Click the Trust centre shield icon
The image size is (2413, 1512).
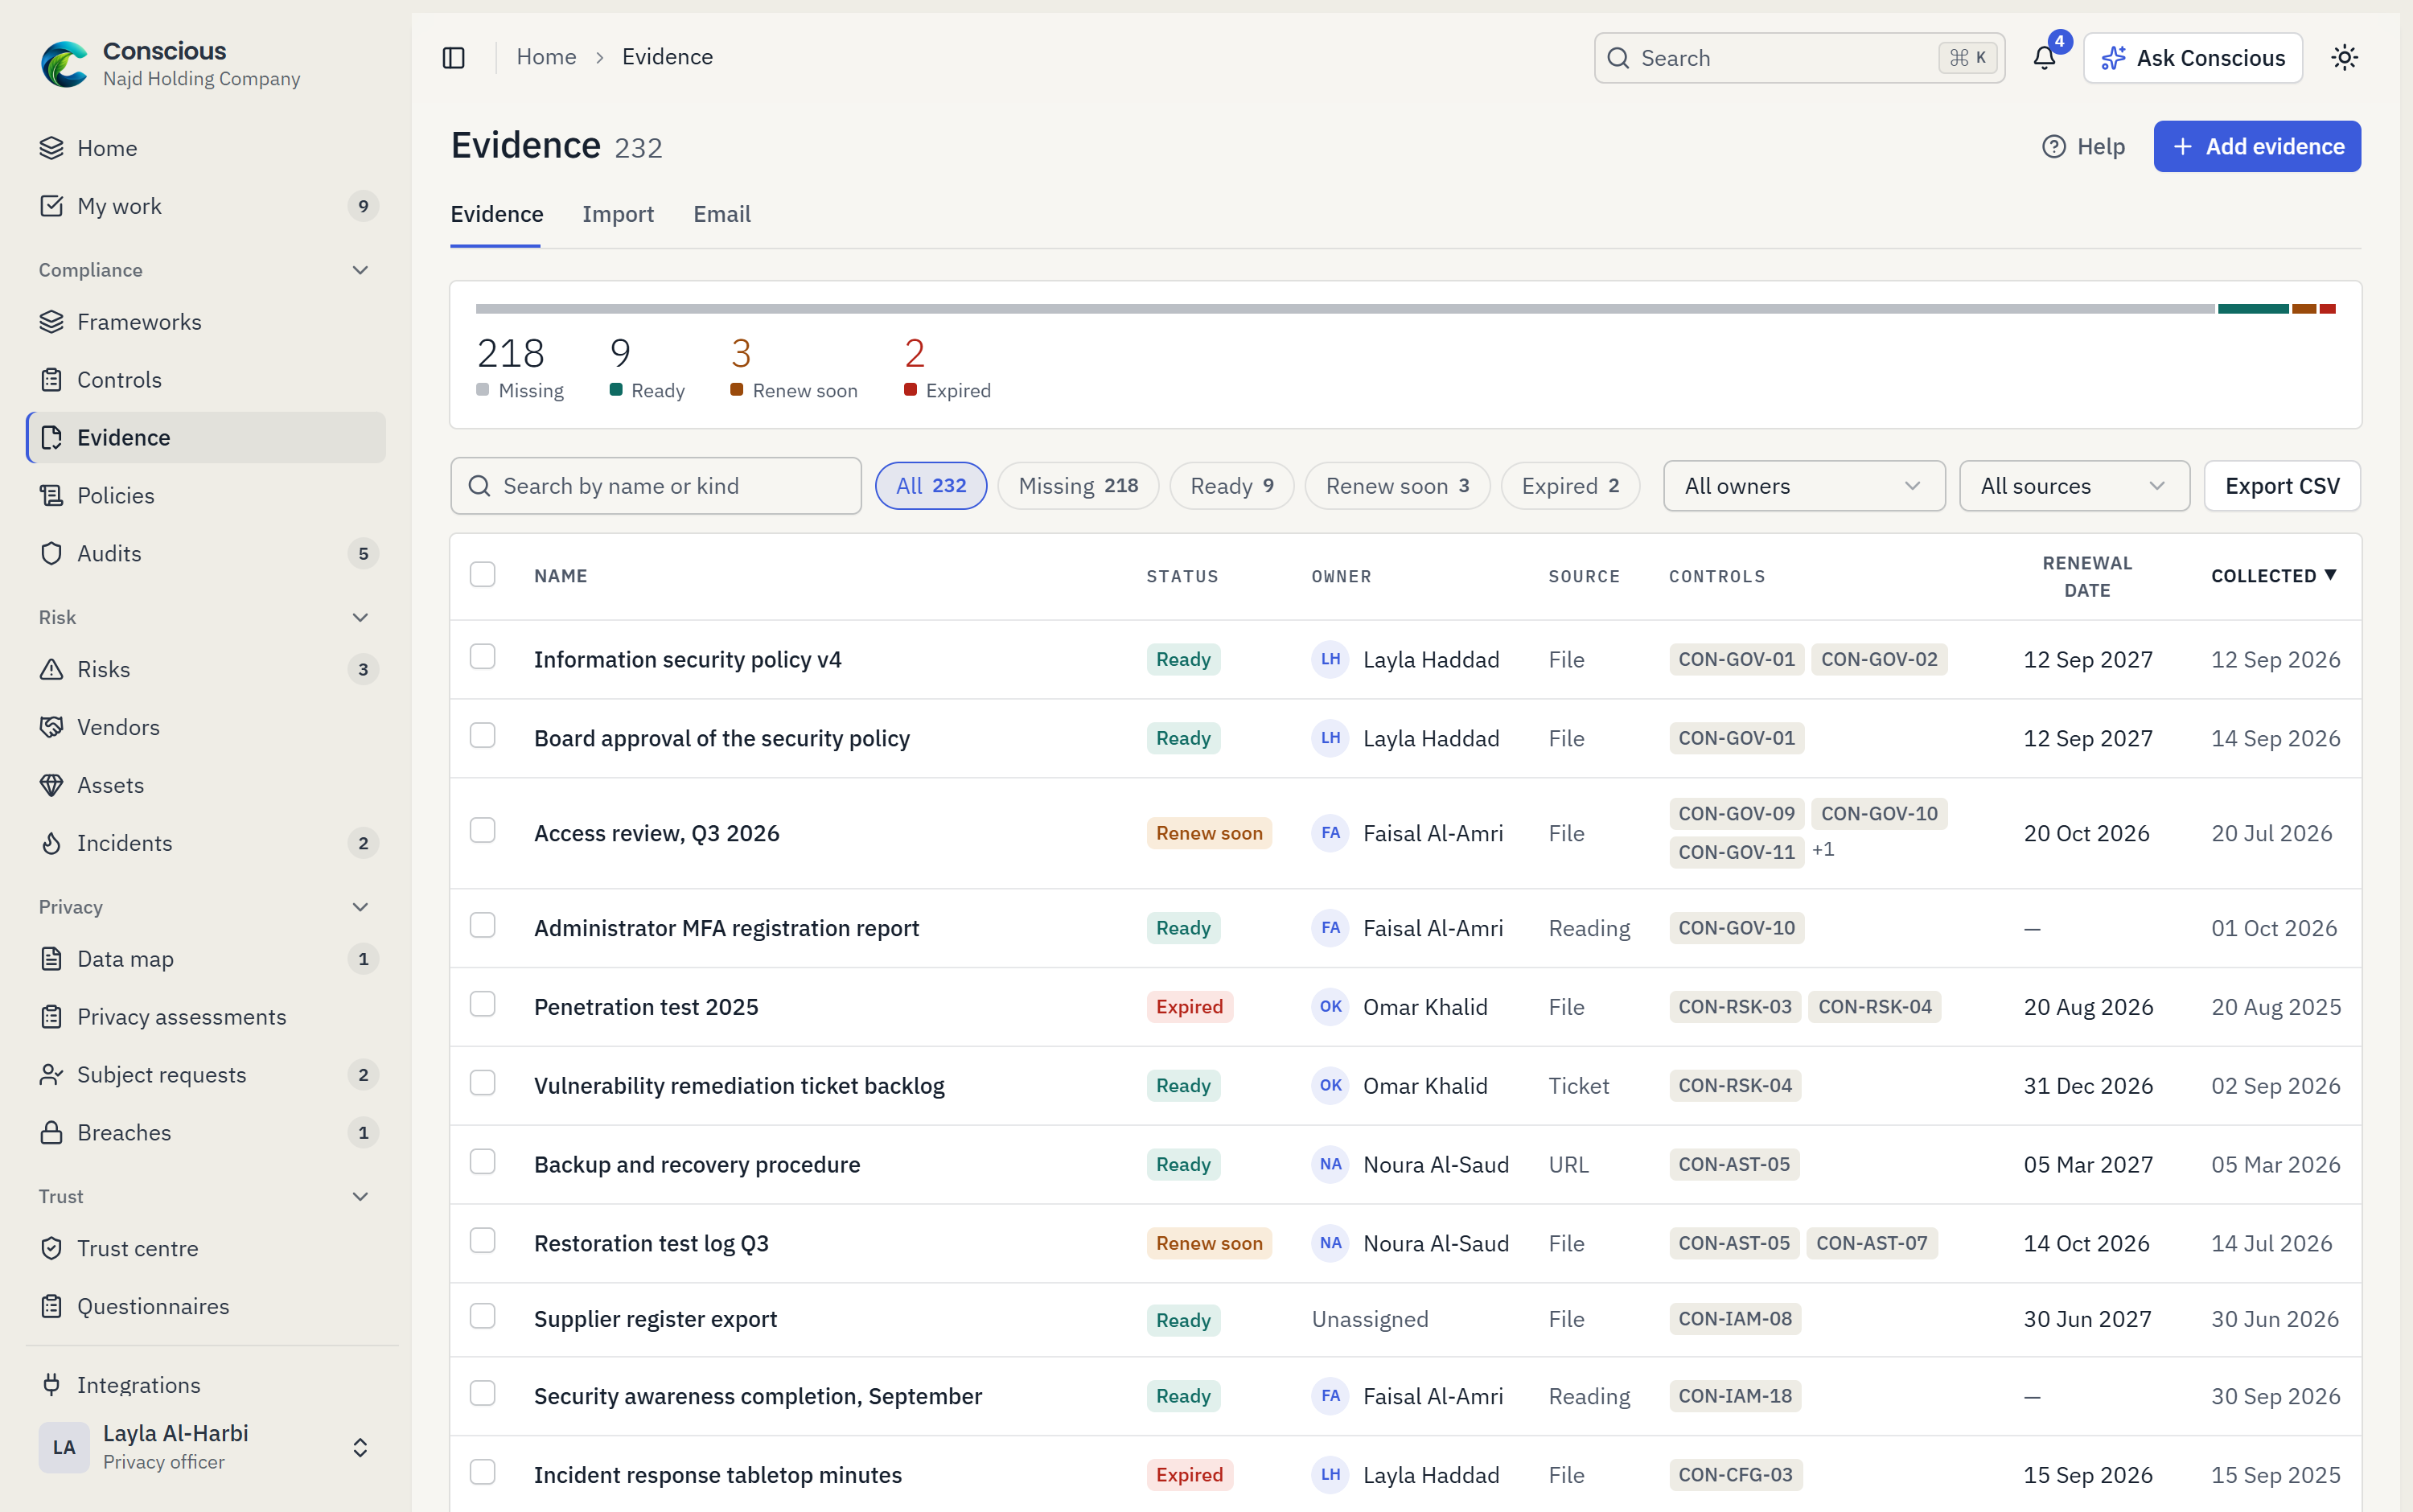(51, 1250)
